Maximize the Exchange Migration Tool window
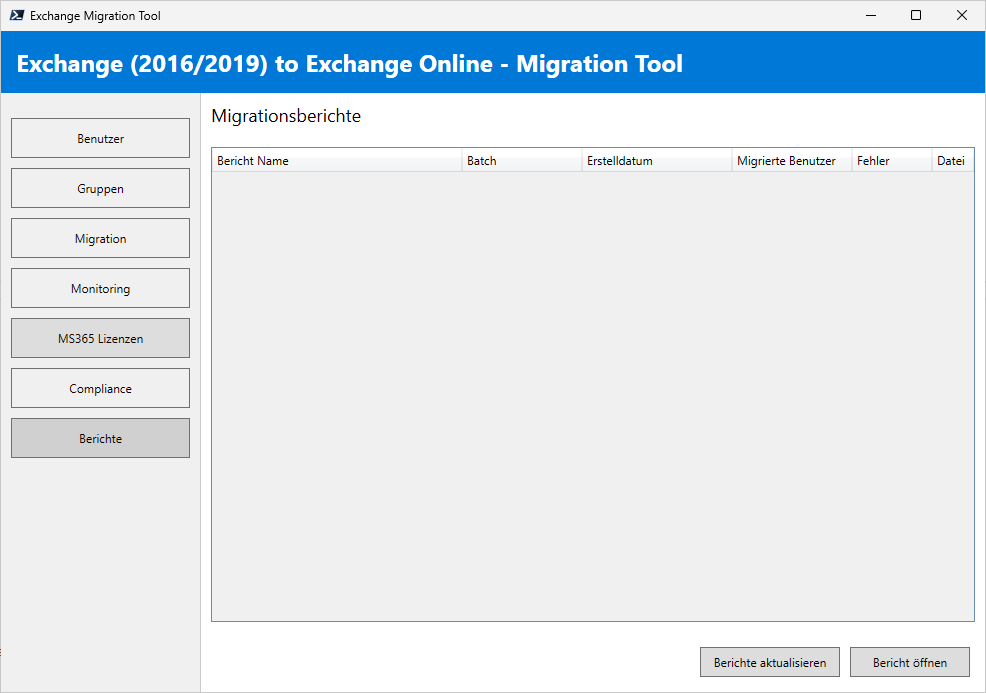 tap(916, 15)
